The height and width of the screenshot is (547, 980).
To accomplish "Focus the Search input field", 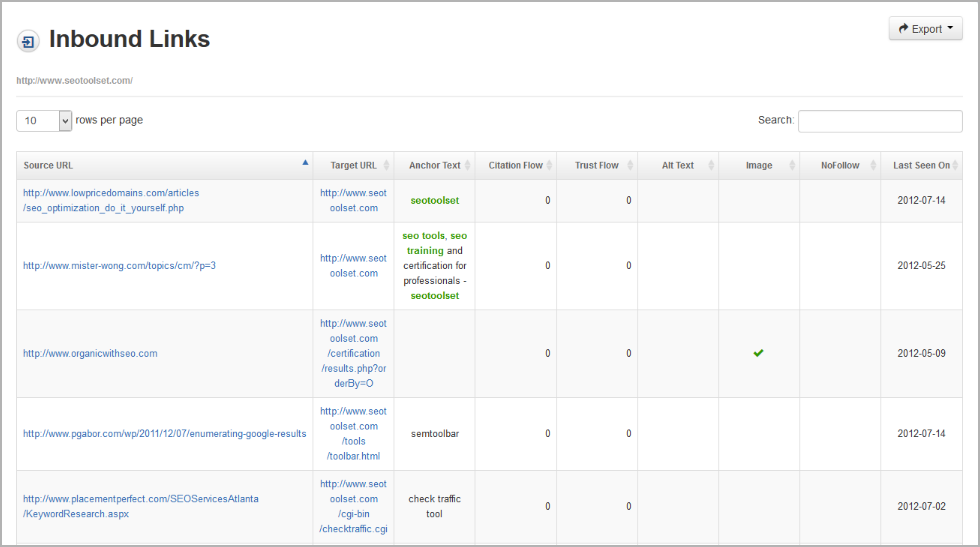I will pyautogui.click(x=880, y=121).
